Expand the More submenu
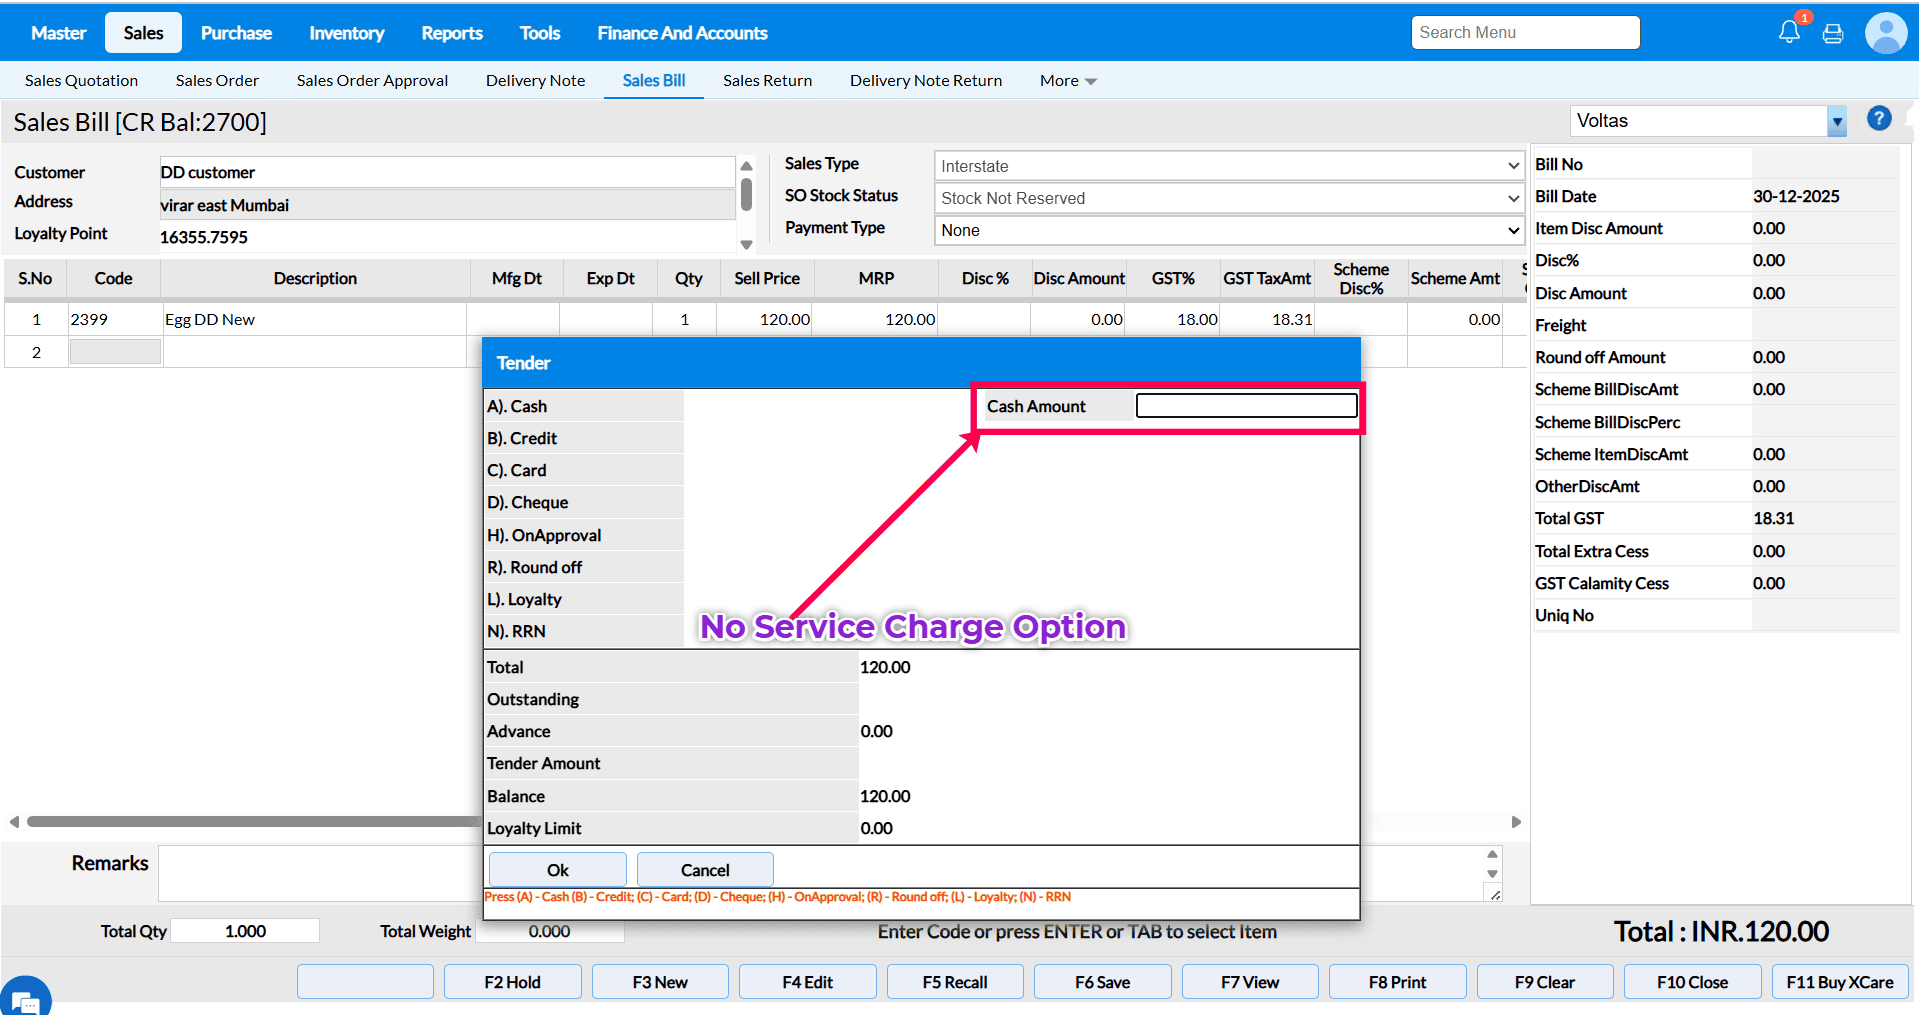Image resolution: width=1919 pixels, height=1015 pixels. 1067,81
